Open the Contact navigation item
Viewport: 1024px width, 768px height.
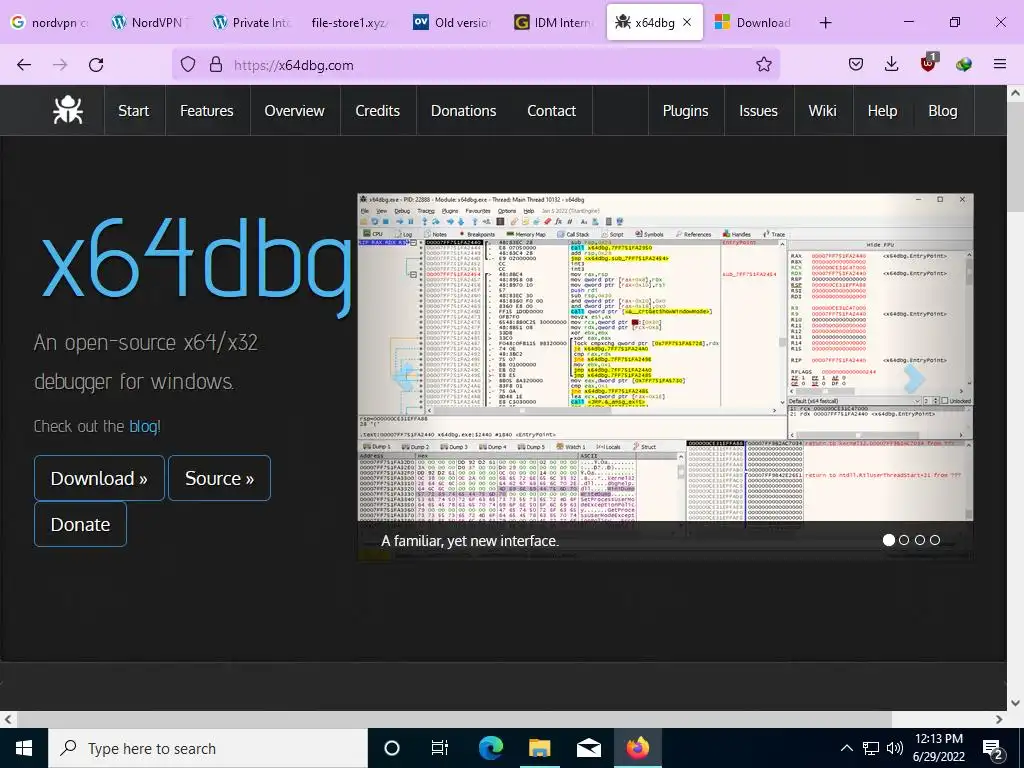coord(552,110)
